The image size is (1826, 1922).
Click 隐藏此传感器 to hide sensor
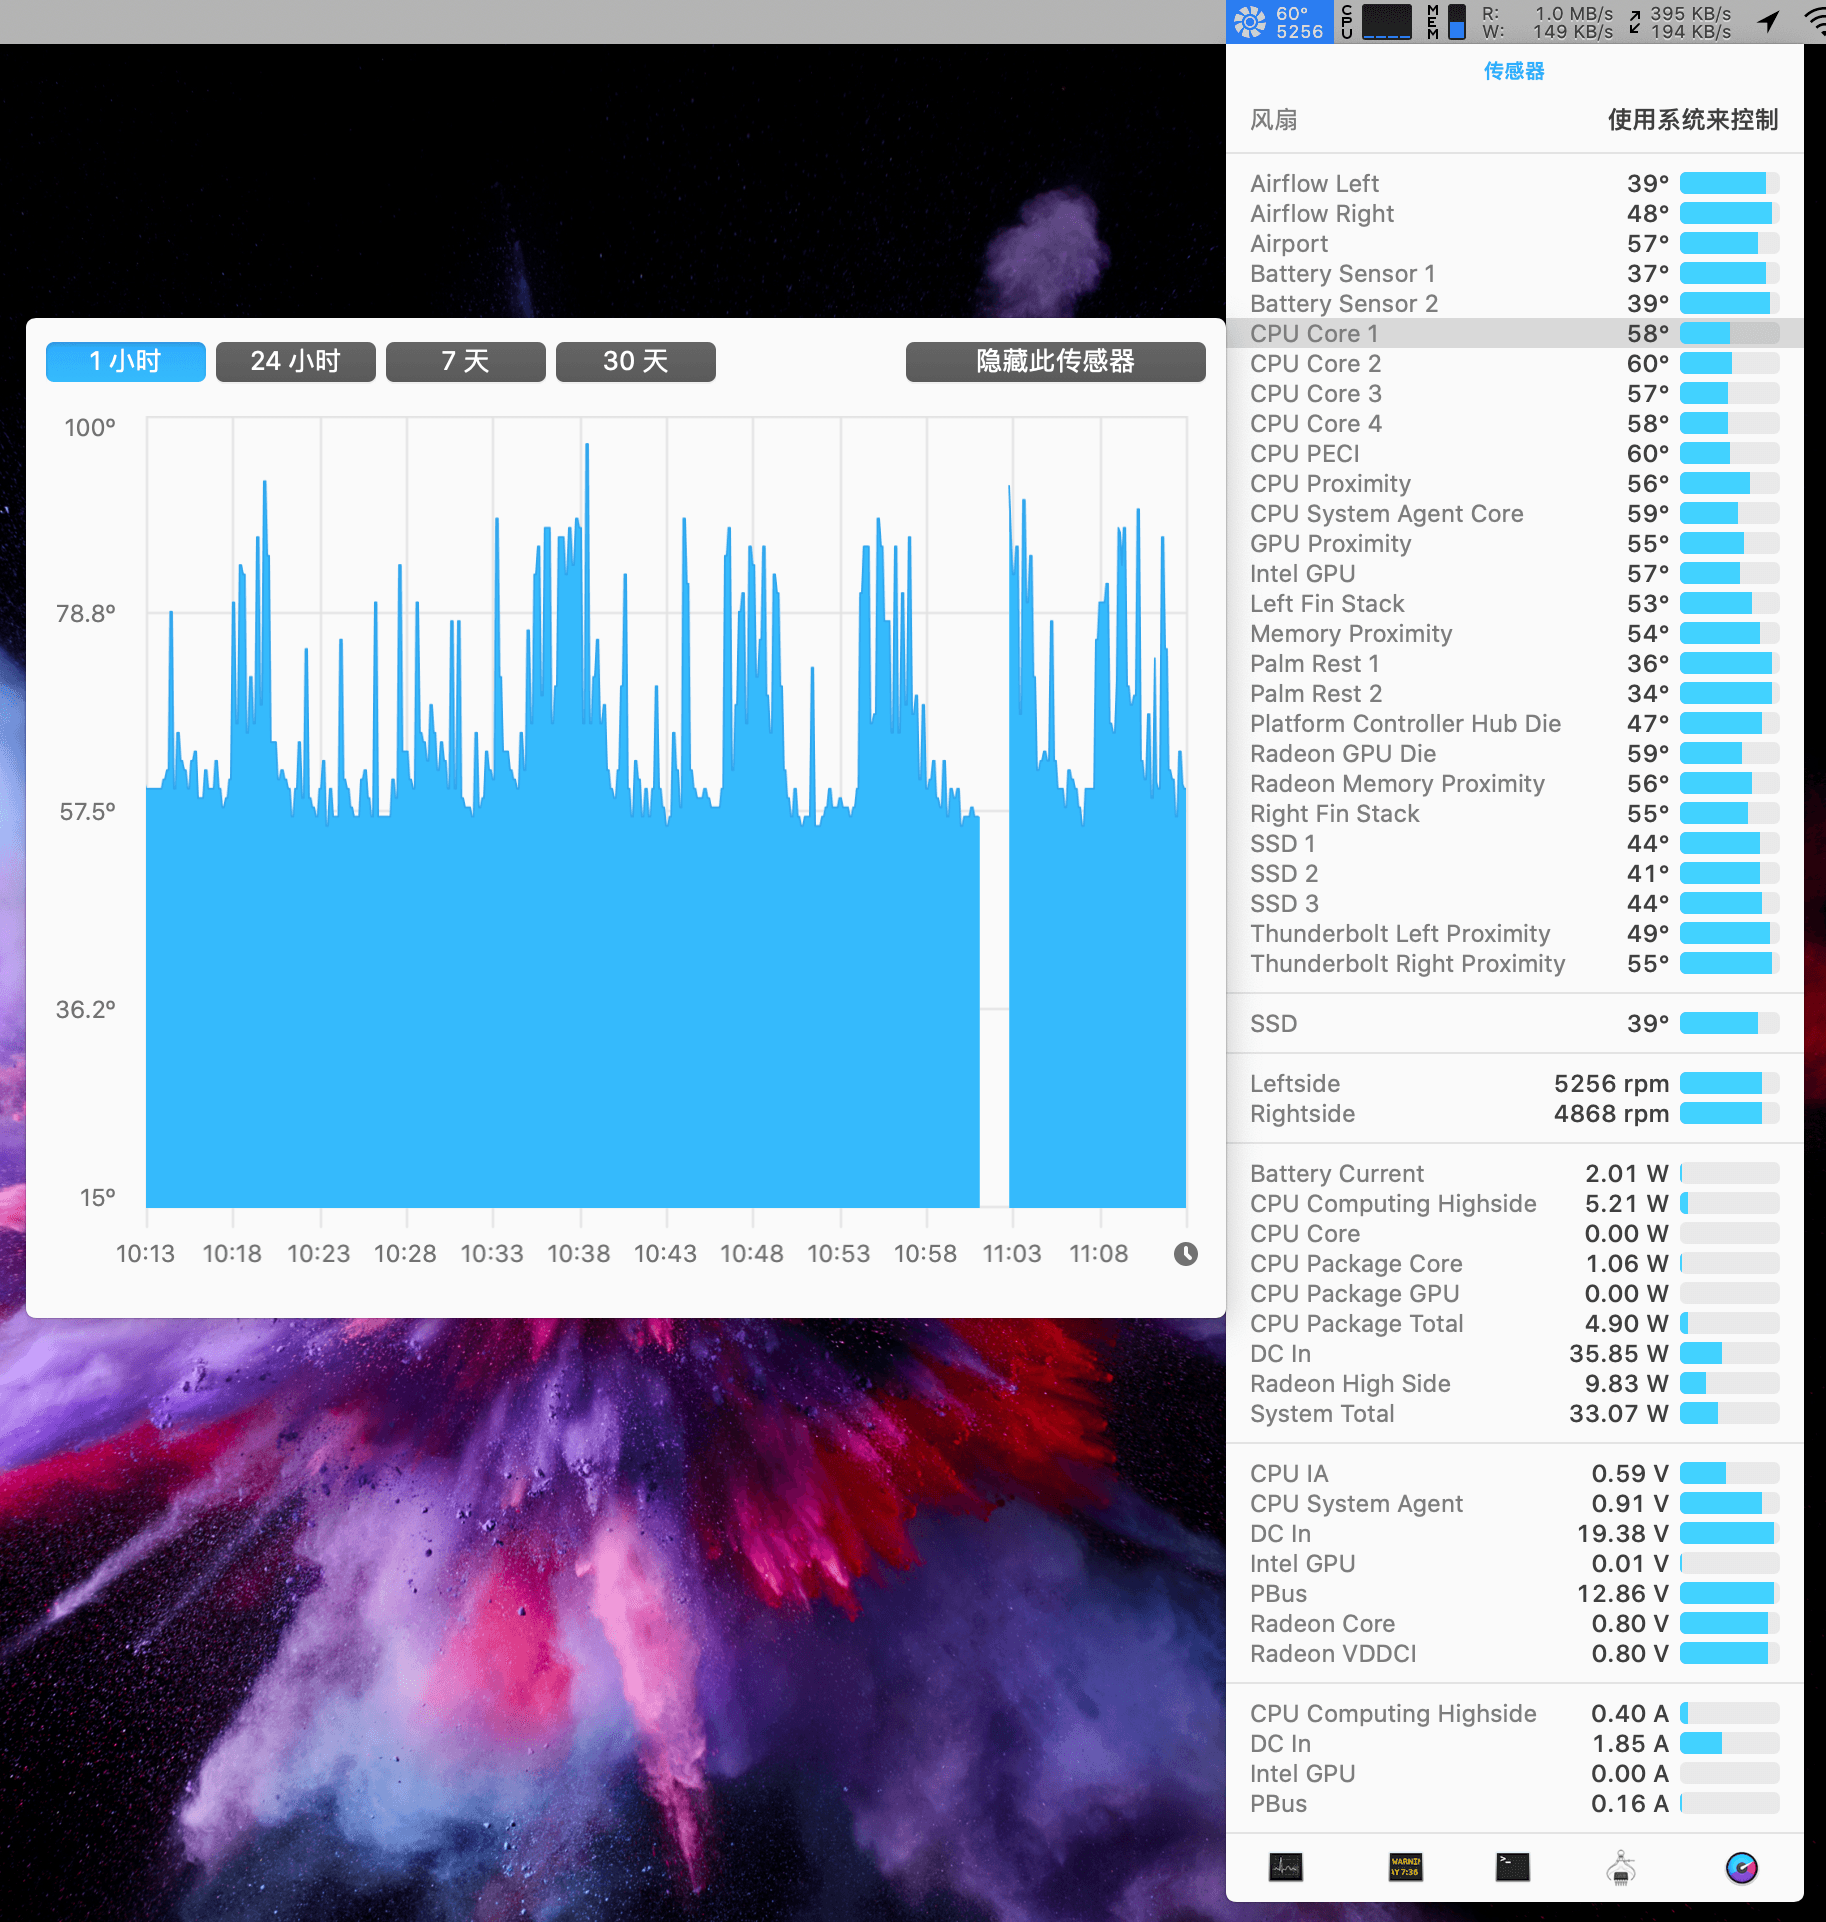tap(1056, 361)
